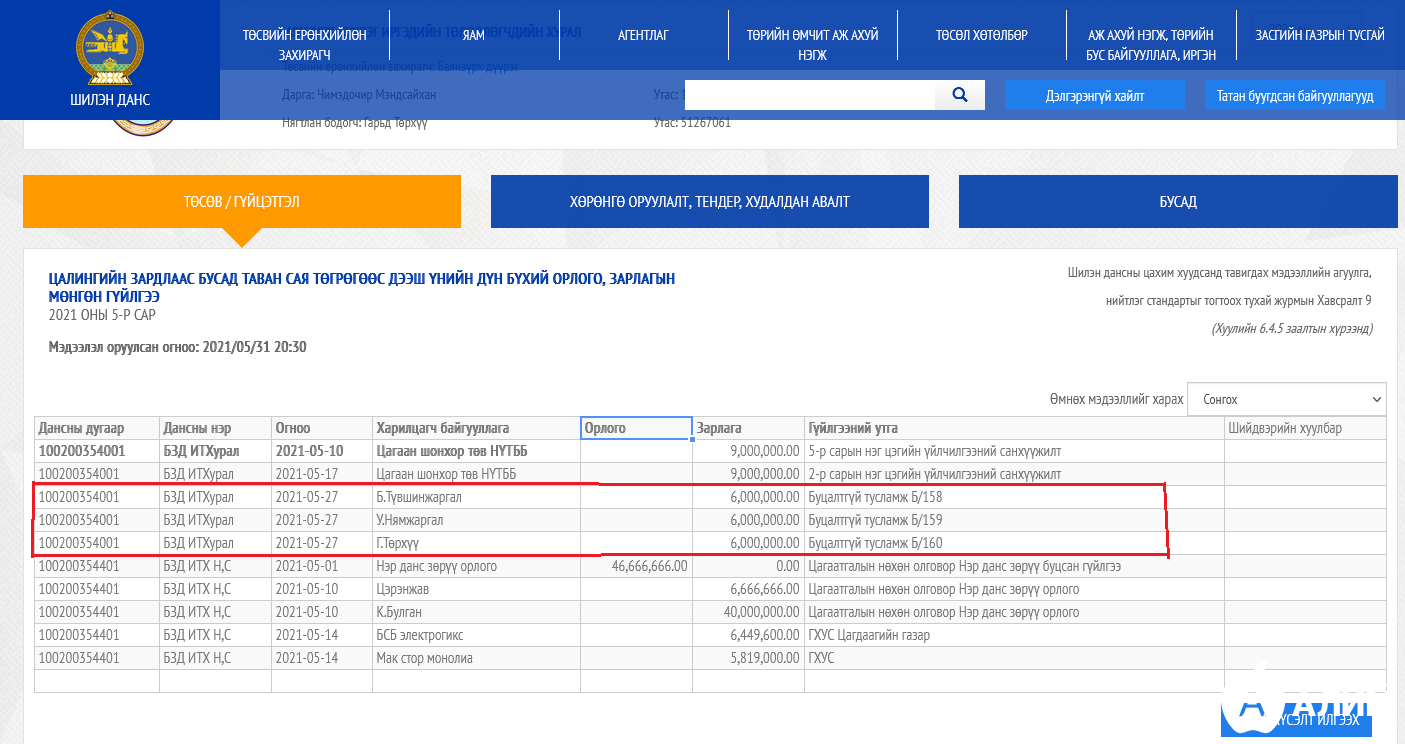Click Дэлгэрэнгүй хайлт button
Image resolution: width=1405 pixels, height=744 pixels.
pos(1095,96)
